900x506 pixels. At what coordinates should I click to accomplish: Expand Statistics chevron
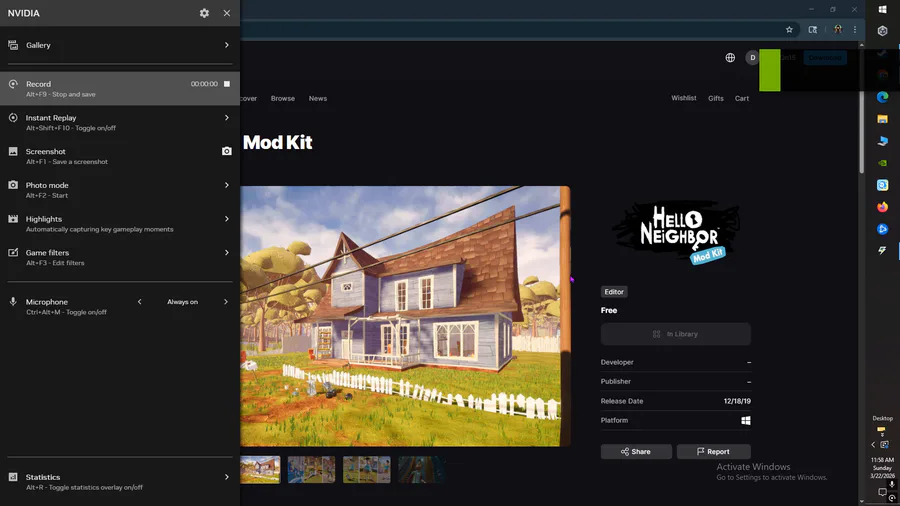pos(227,477)
